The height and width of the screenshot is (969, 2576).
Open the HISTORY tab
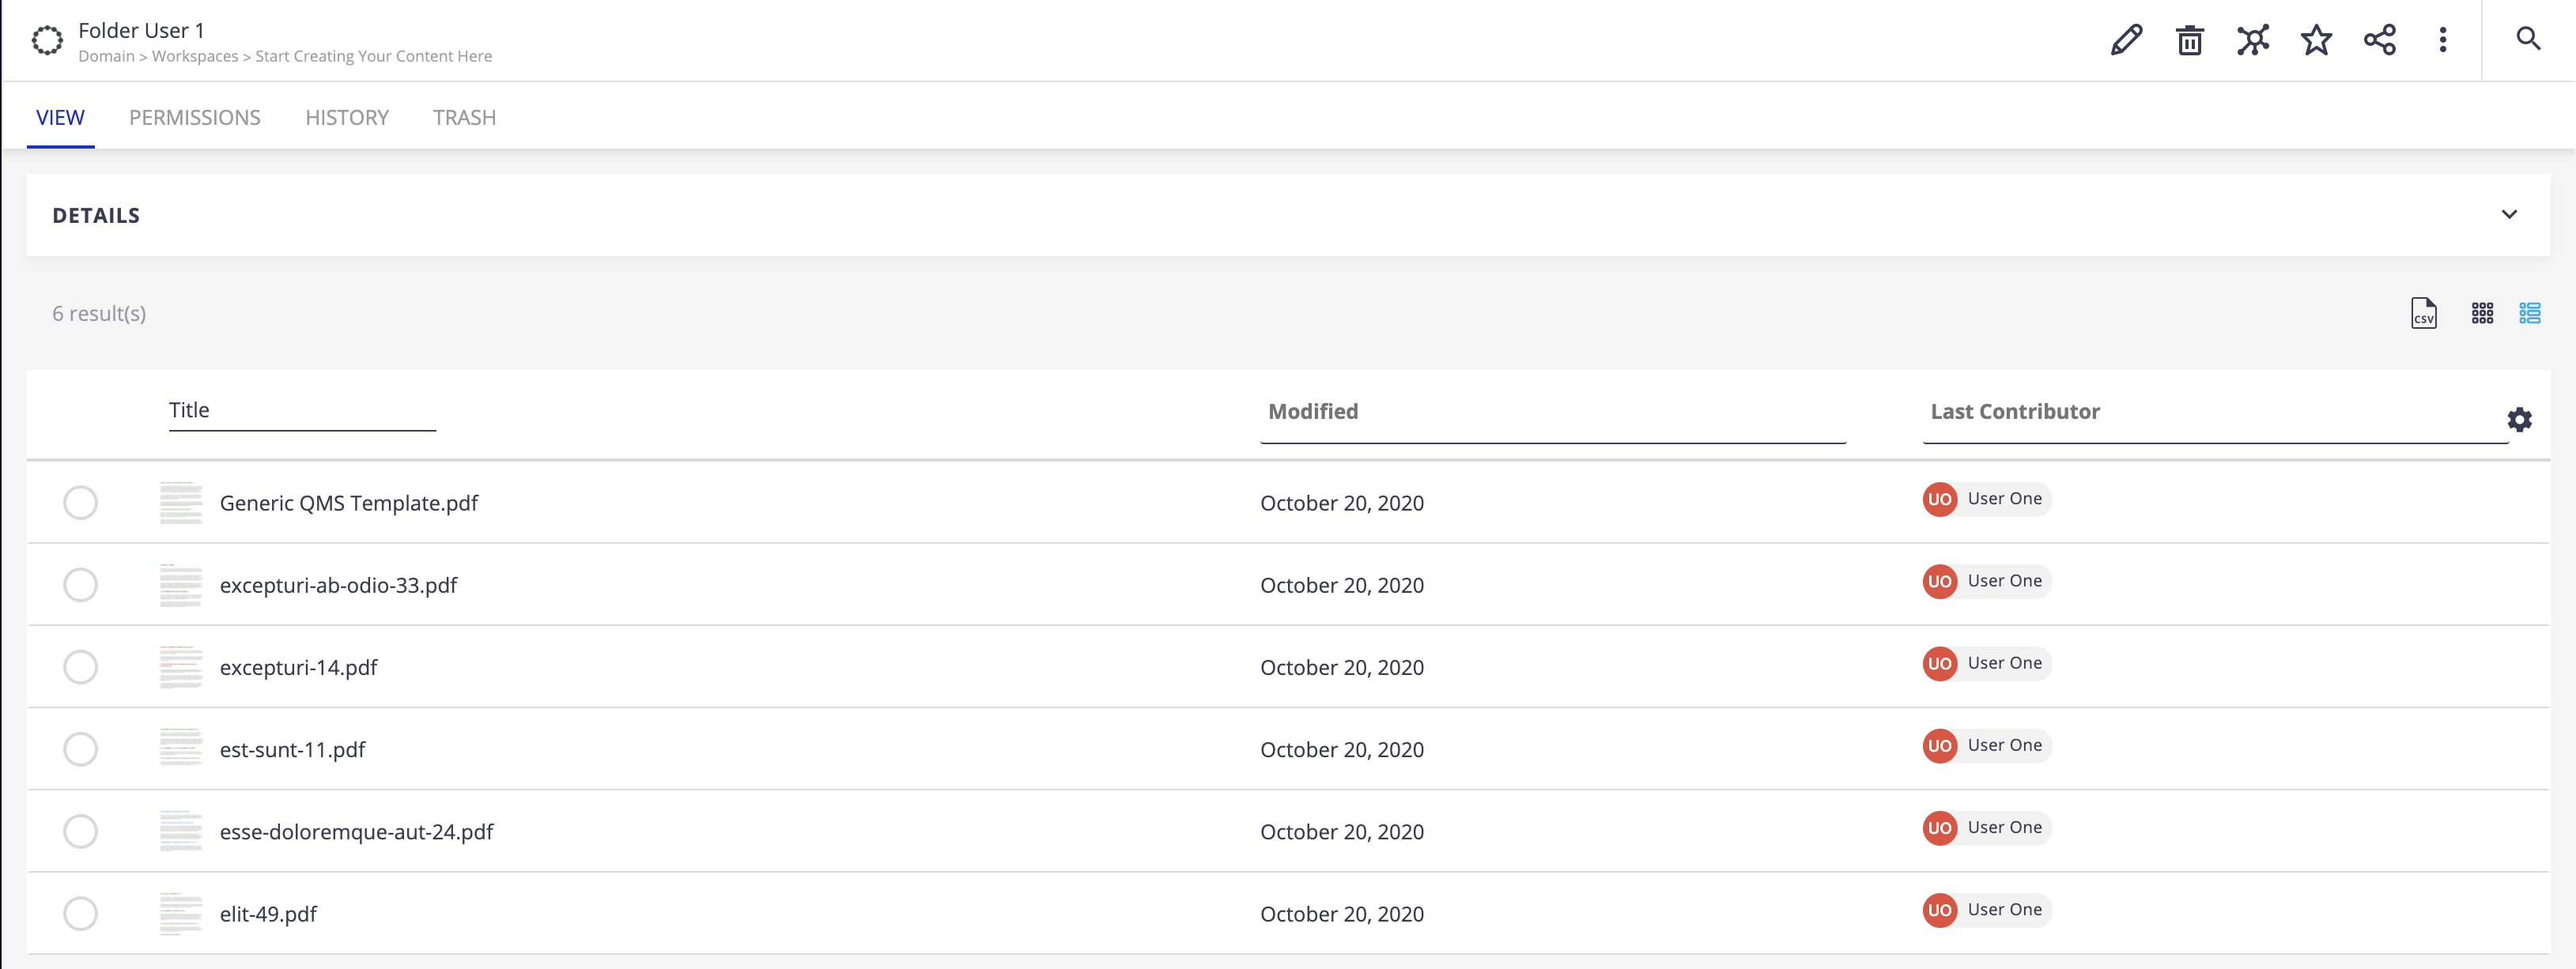coord(347,117)
